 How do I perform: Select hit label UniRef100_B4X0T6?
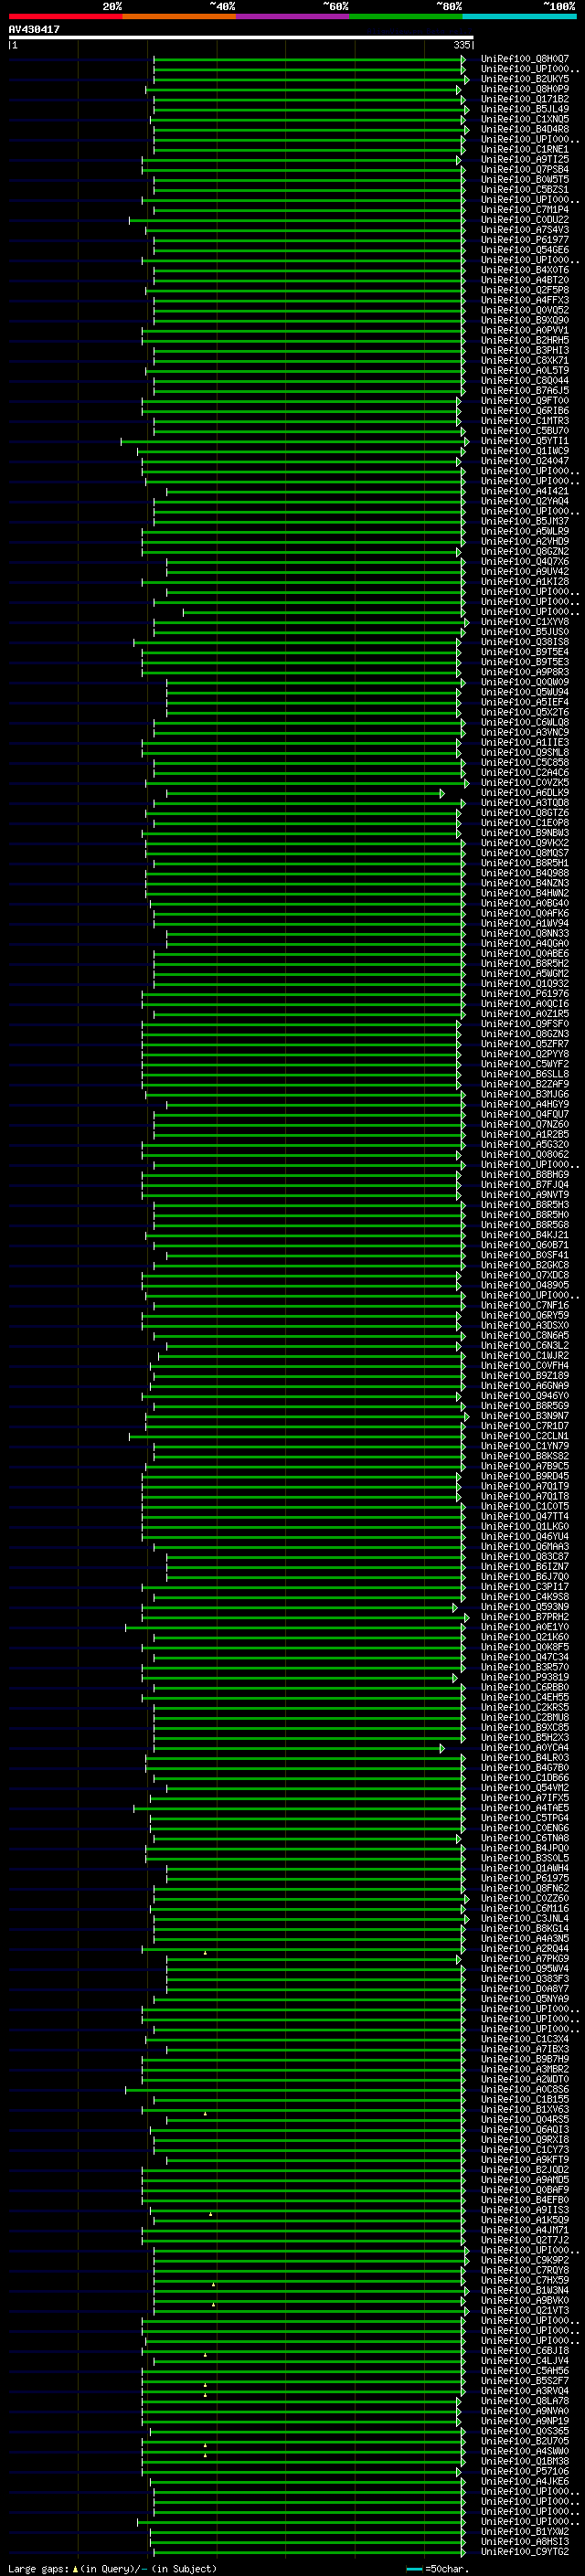525,270
